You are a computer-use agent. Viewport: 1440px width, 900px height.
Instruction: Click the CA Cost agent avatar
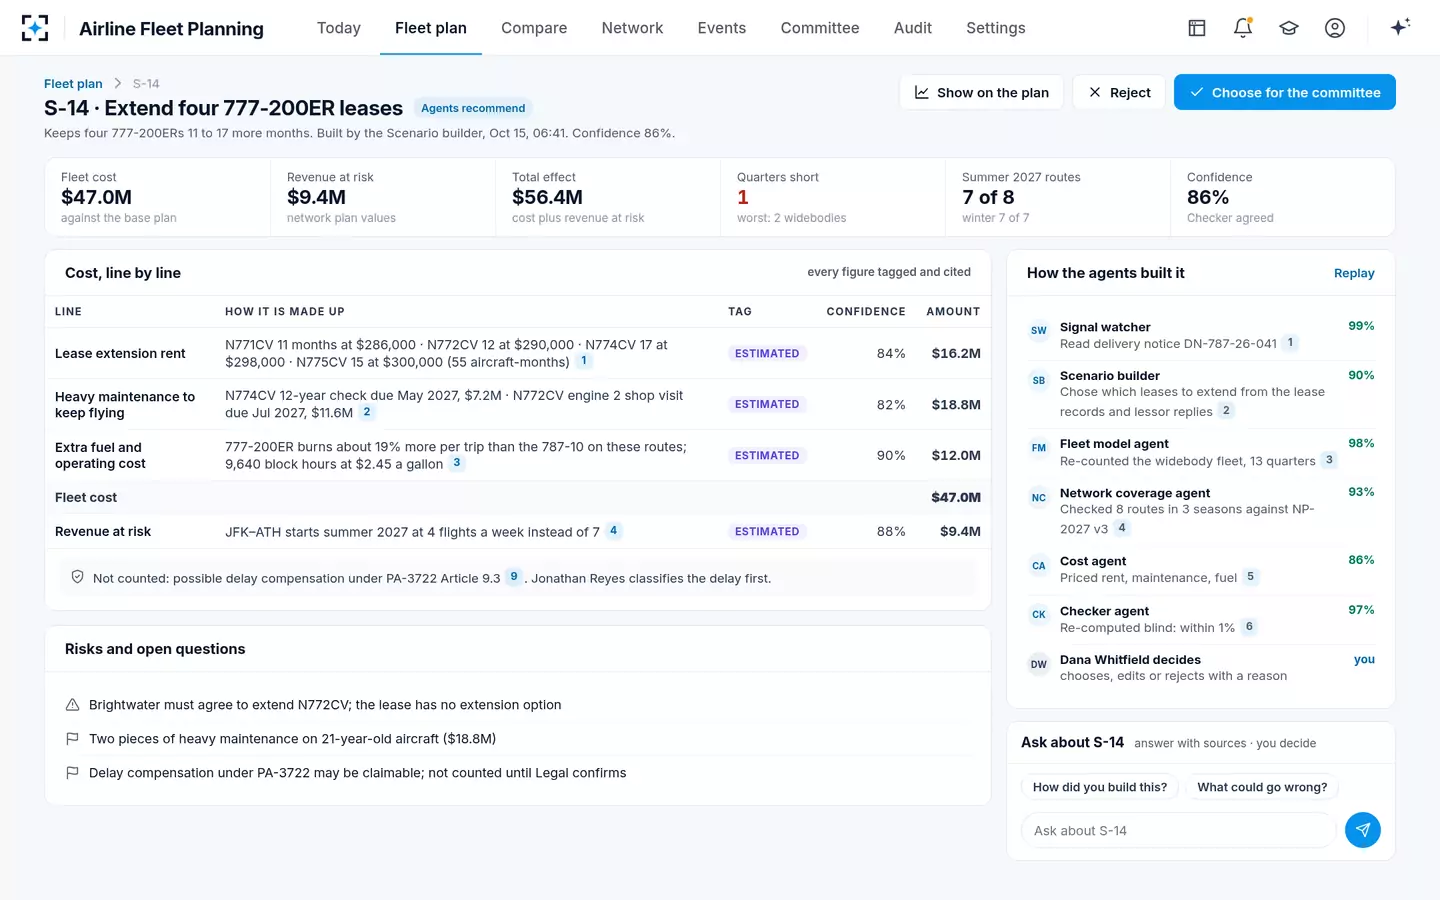tap(1039, 565)
